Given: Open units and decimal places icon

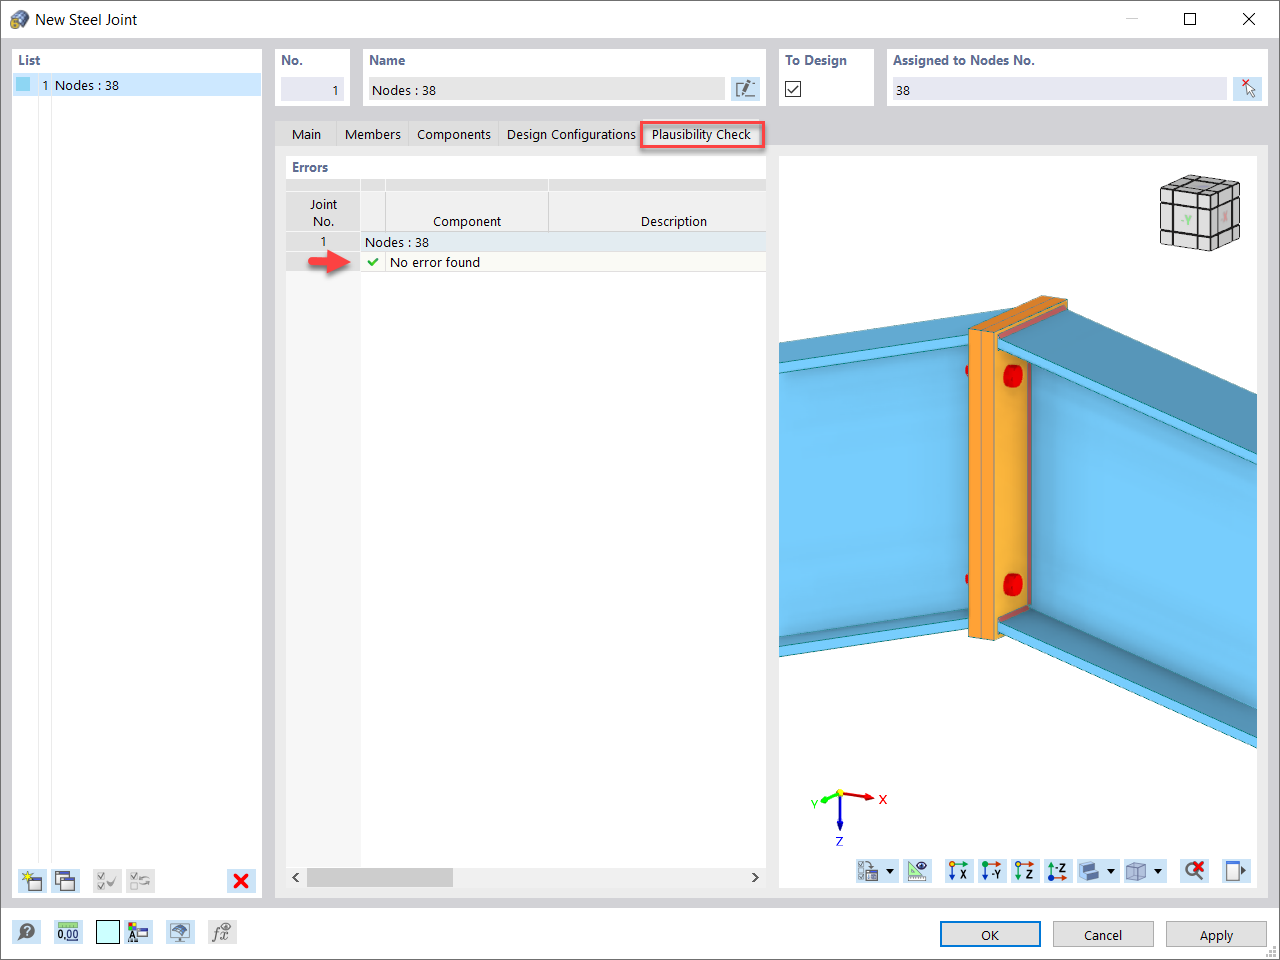Looking at the screenshot, I should click(x=68, y=932).
